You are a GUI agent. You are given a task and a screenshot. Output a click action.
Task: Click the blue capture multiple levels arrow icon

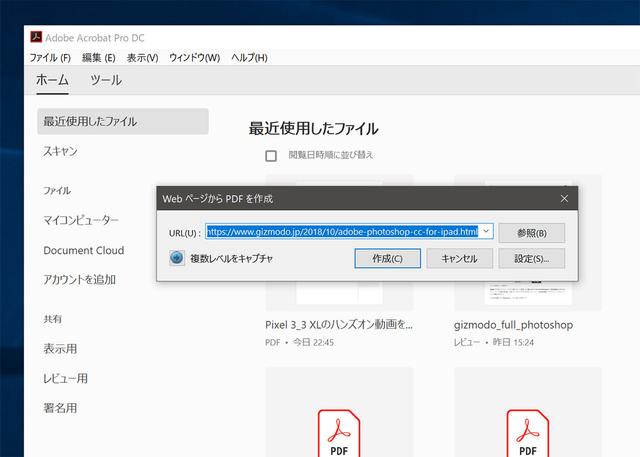click(177, 258)
